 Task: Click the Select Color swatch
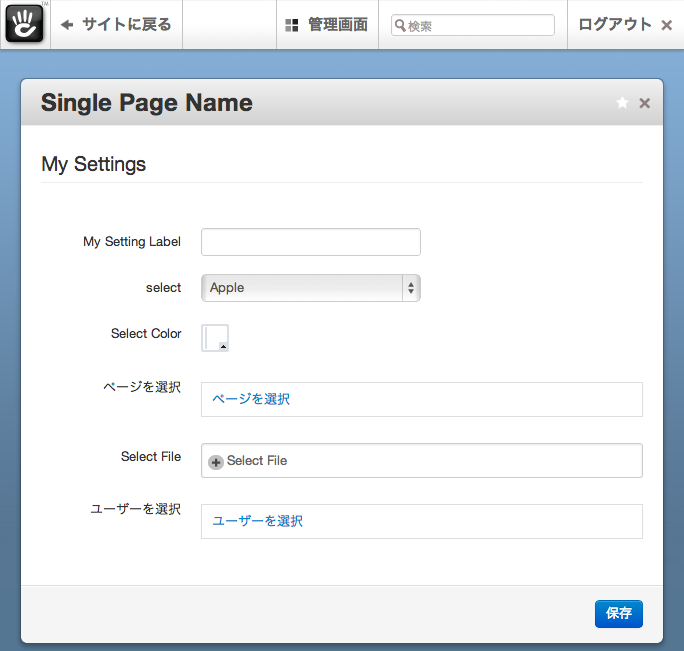point(214,337)
